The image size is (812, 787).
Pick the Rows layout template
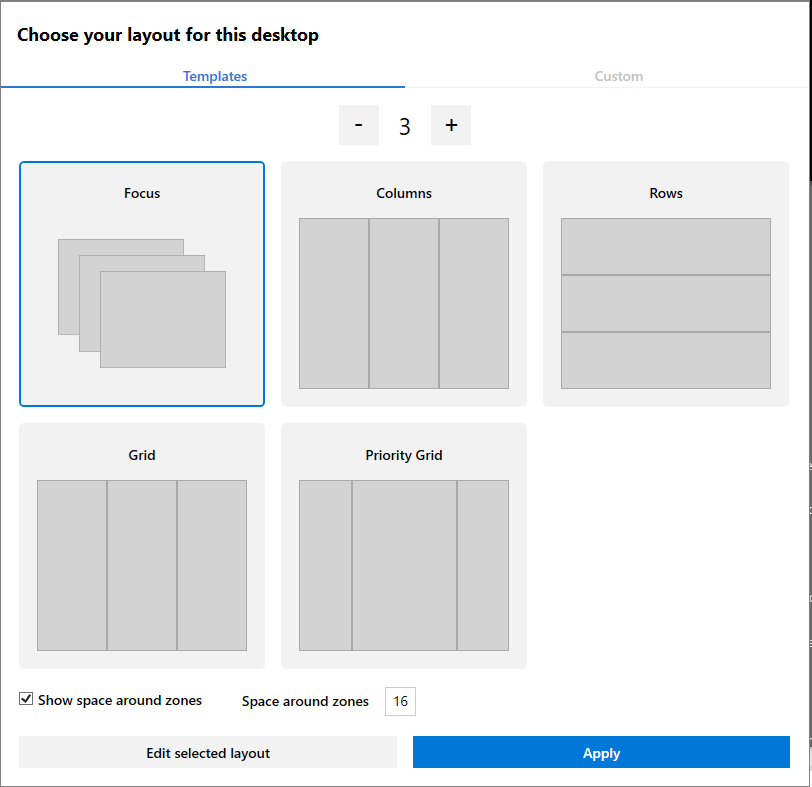(665, 284)
